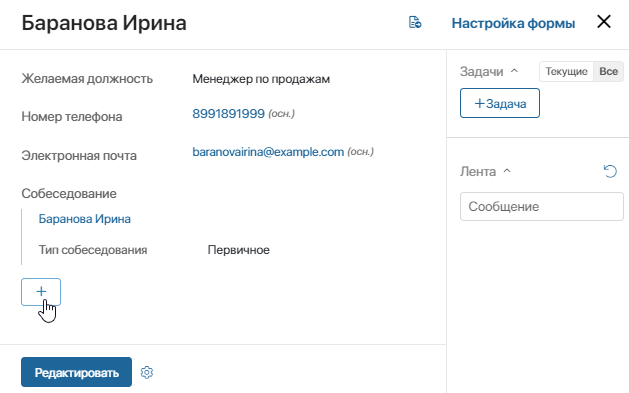Add an interview with the plus button
The height and width of the screenshot is (393, 629).
coord(41,292)
